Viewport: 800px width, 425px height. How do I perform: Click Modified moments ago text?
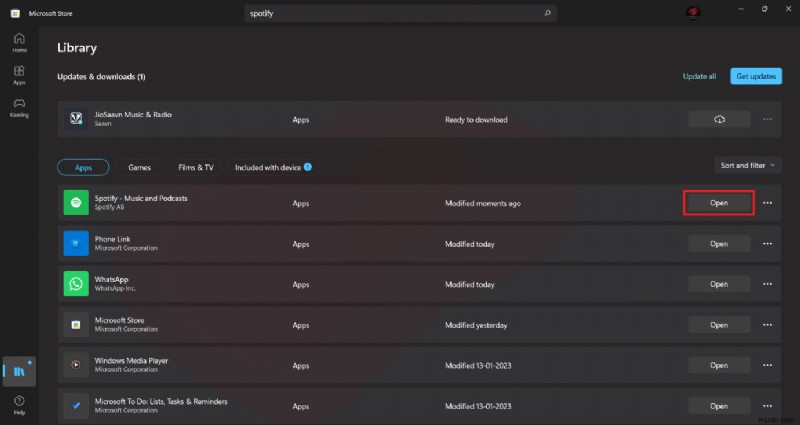pos(483,204)
